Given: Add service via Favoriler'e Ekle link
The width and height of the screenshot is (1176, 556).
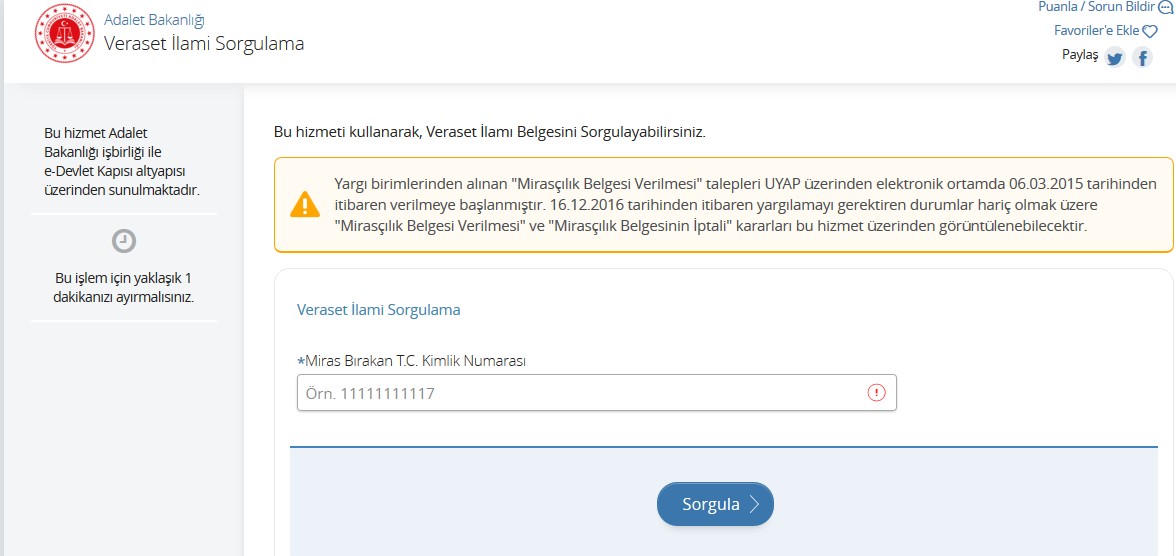Looking at the screenshot, I should click(x=1096, y=31).
